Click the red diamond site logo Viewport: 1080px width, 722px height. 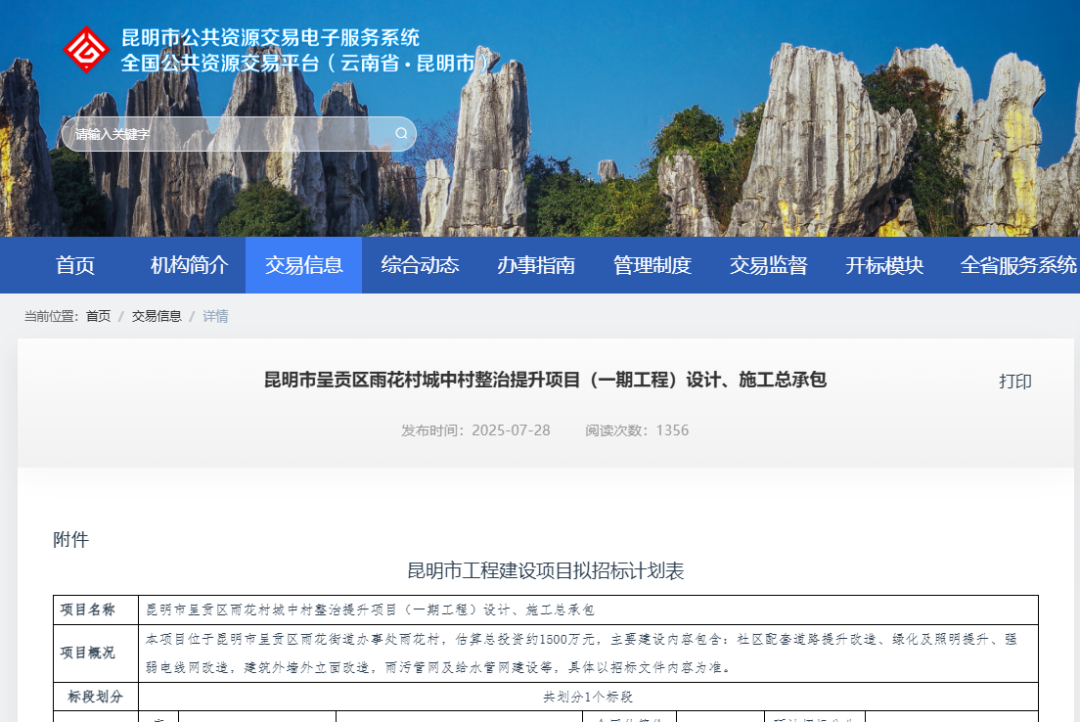[x=86, y=50]
